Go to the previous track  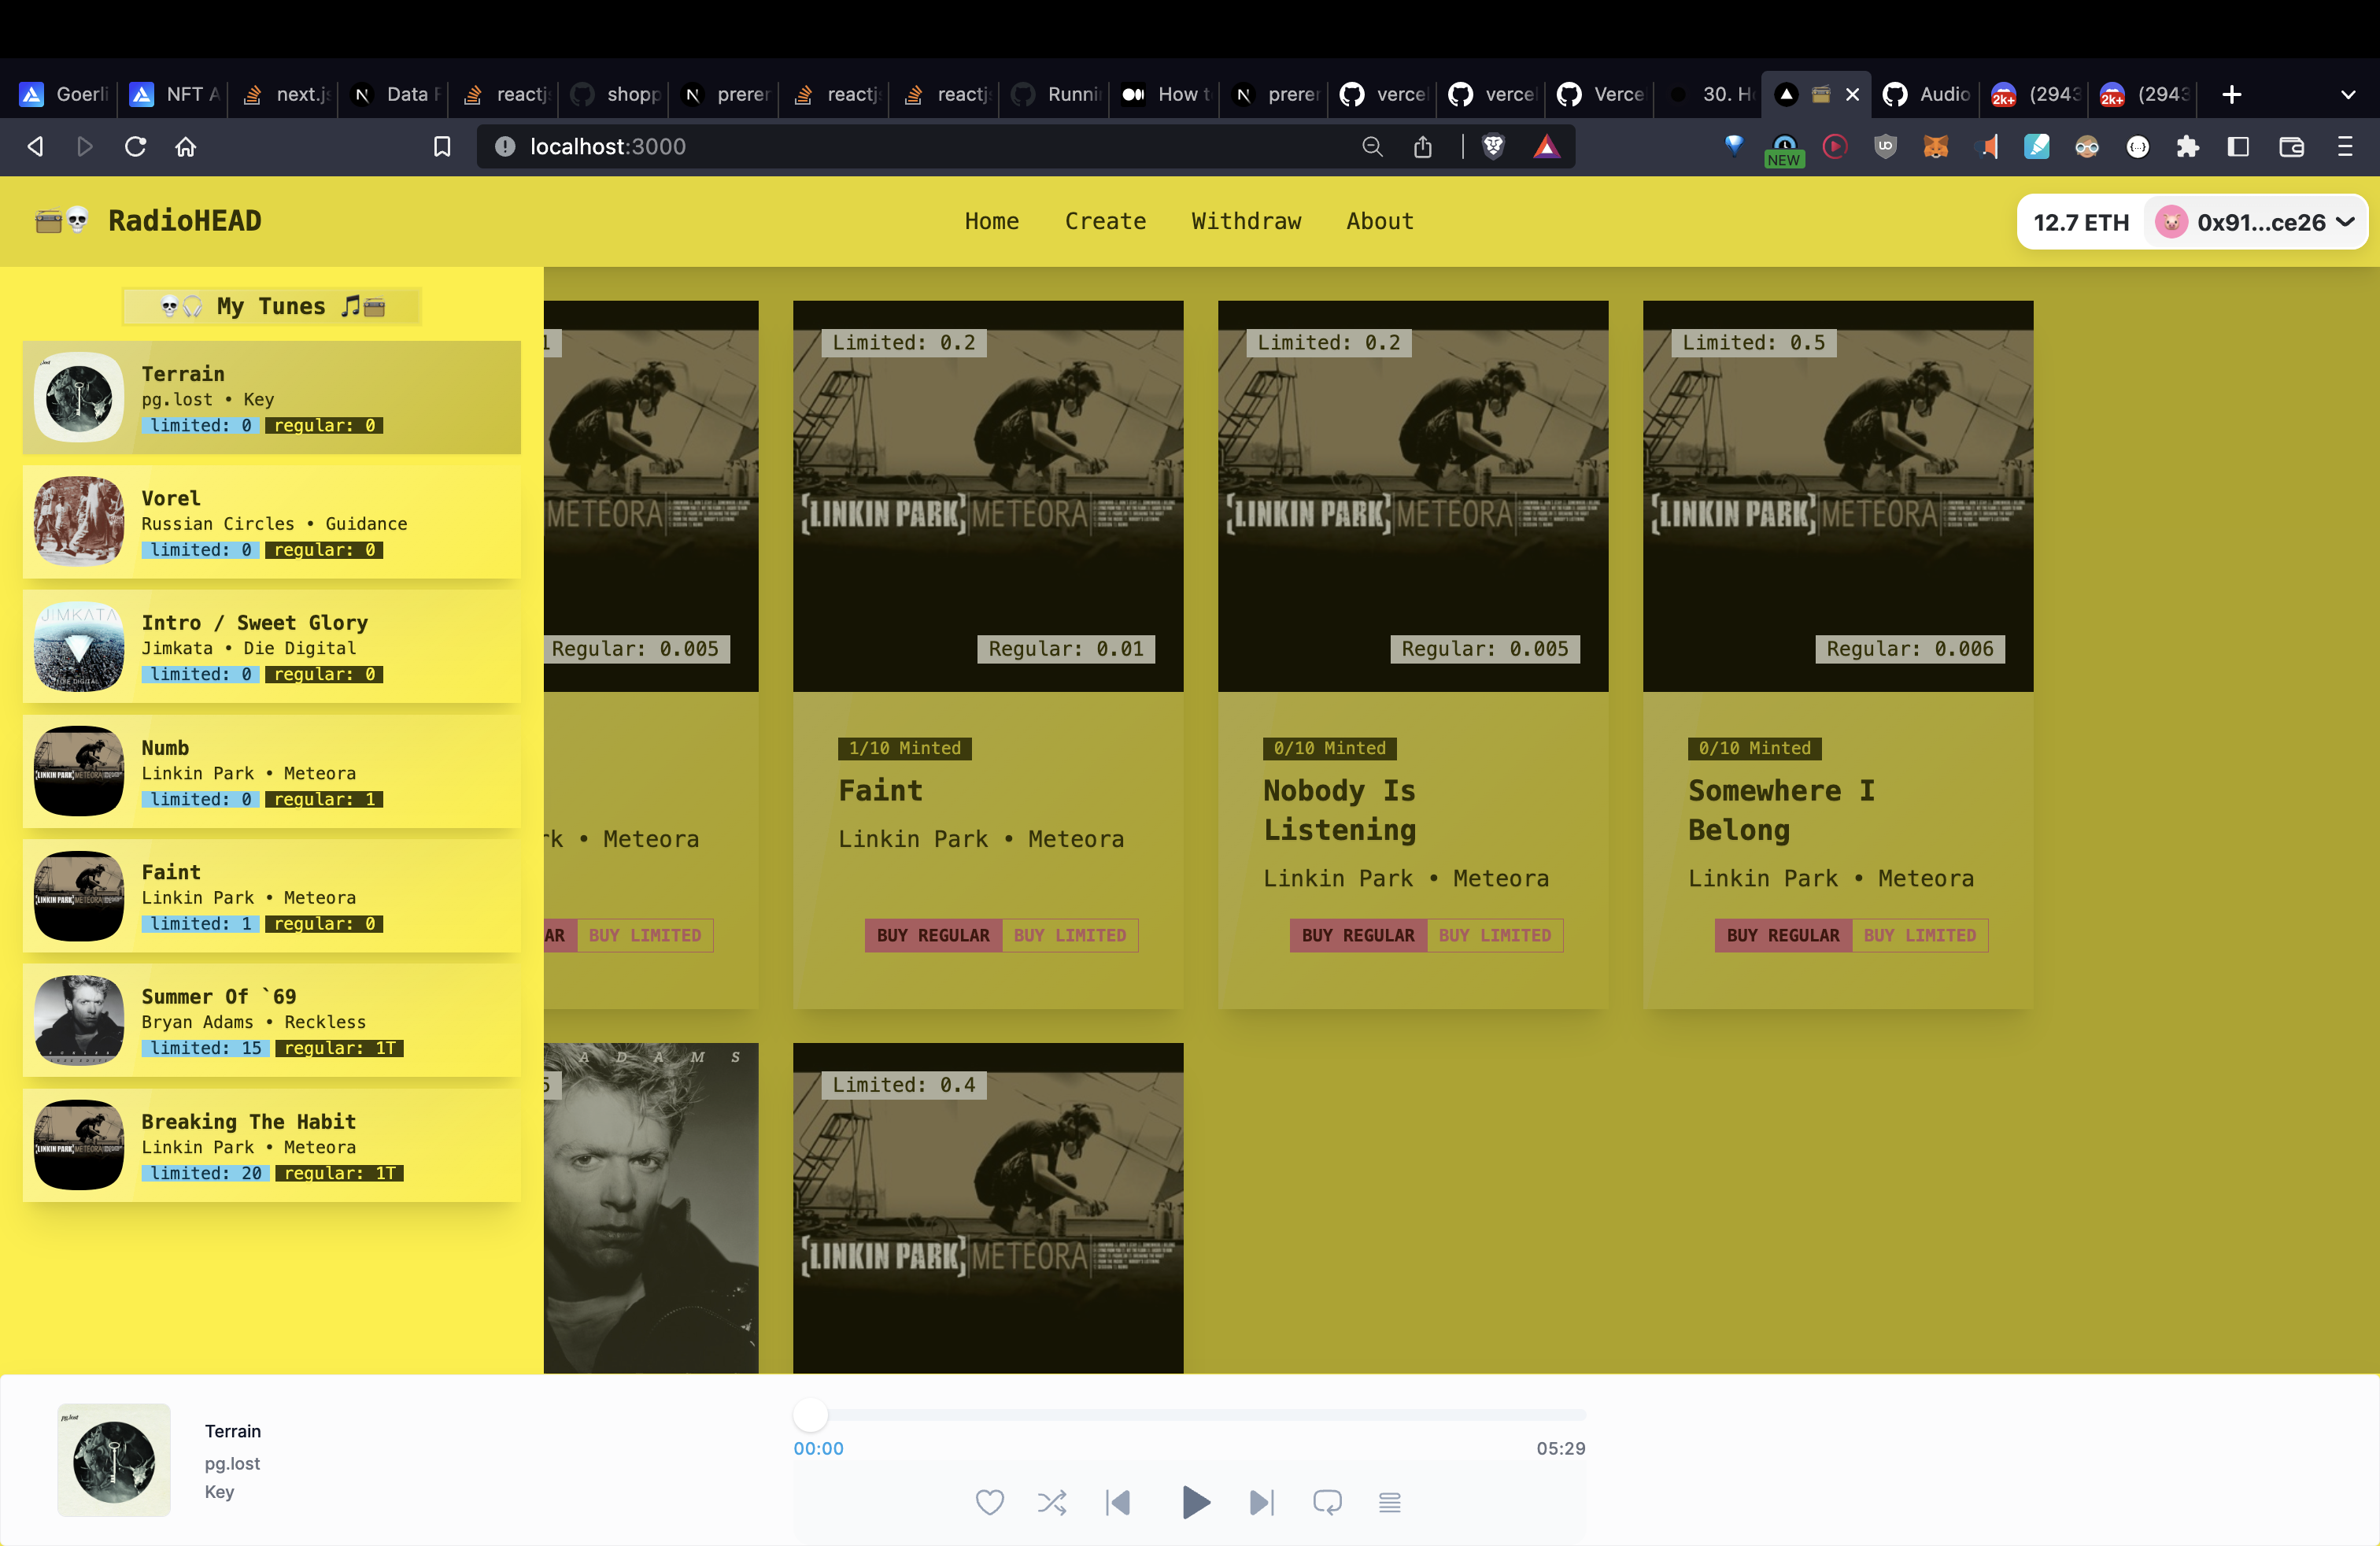[x=1118, y=1502]
